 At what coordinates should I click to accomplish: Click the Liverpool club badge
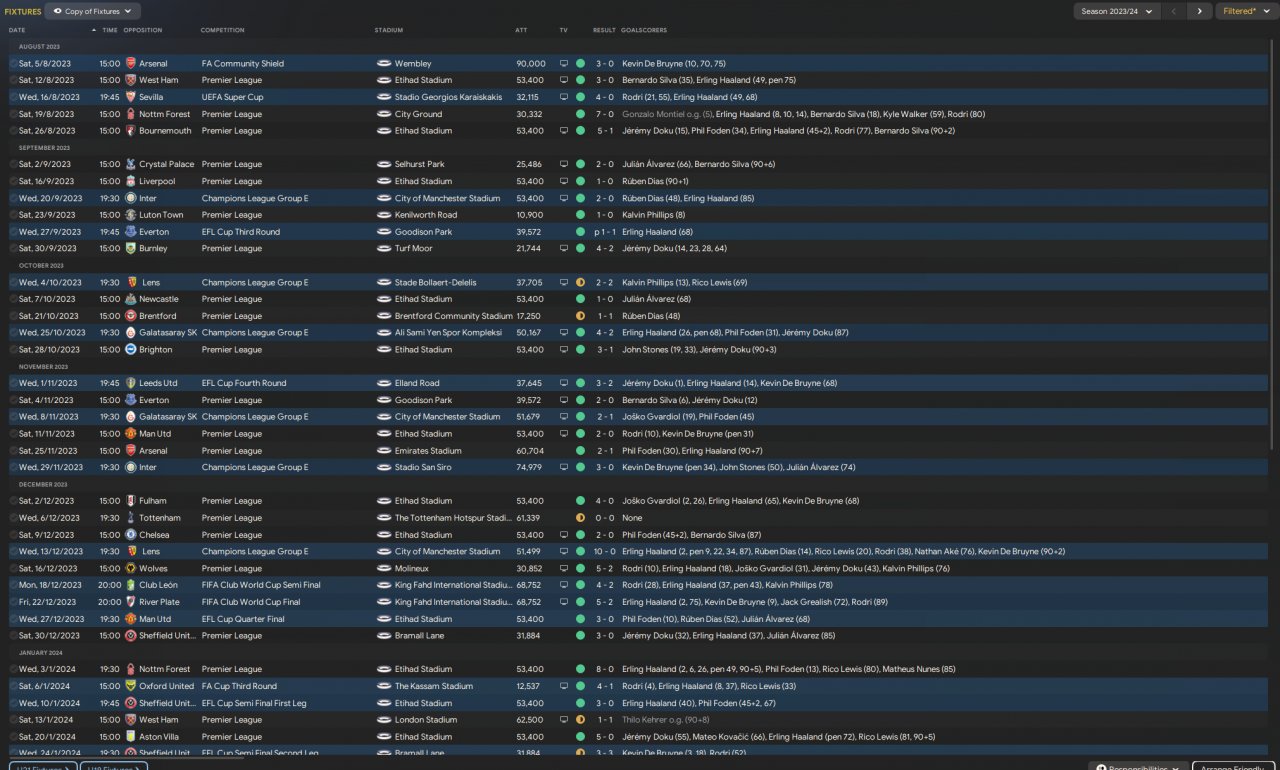click(x=131, y=181)
